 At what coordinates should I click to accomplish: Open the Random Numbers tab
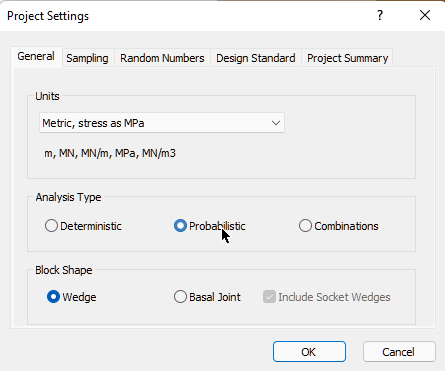162,58
